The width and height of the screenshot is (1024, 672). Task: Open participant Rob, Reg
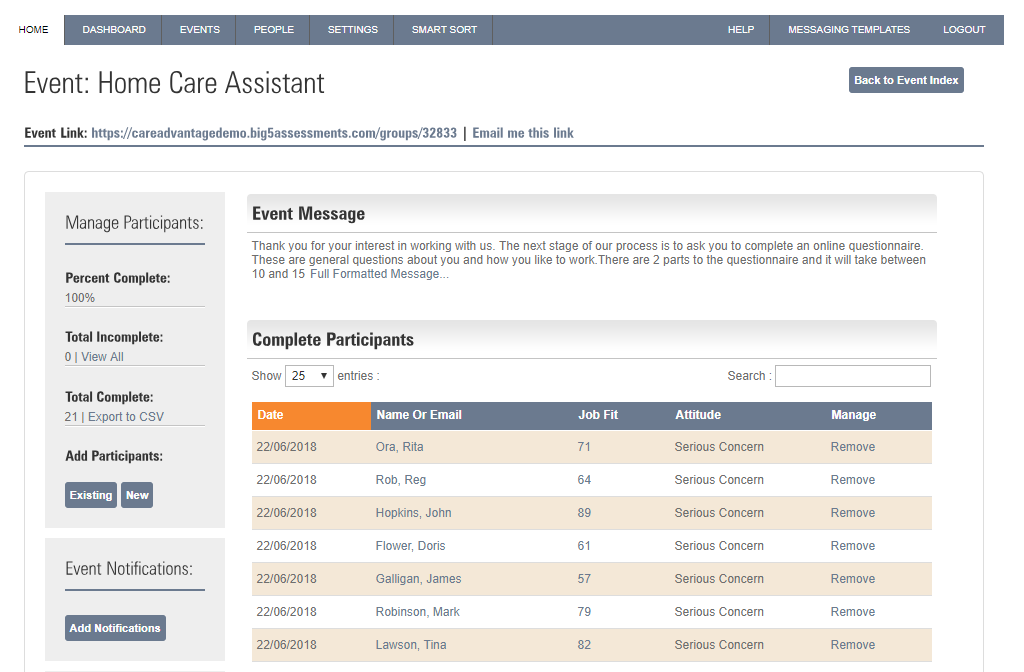(x=400, y=480)
